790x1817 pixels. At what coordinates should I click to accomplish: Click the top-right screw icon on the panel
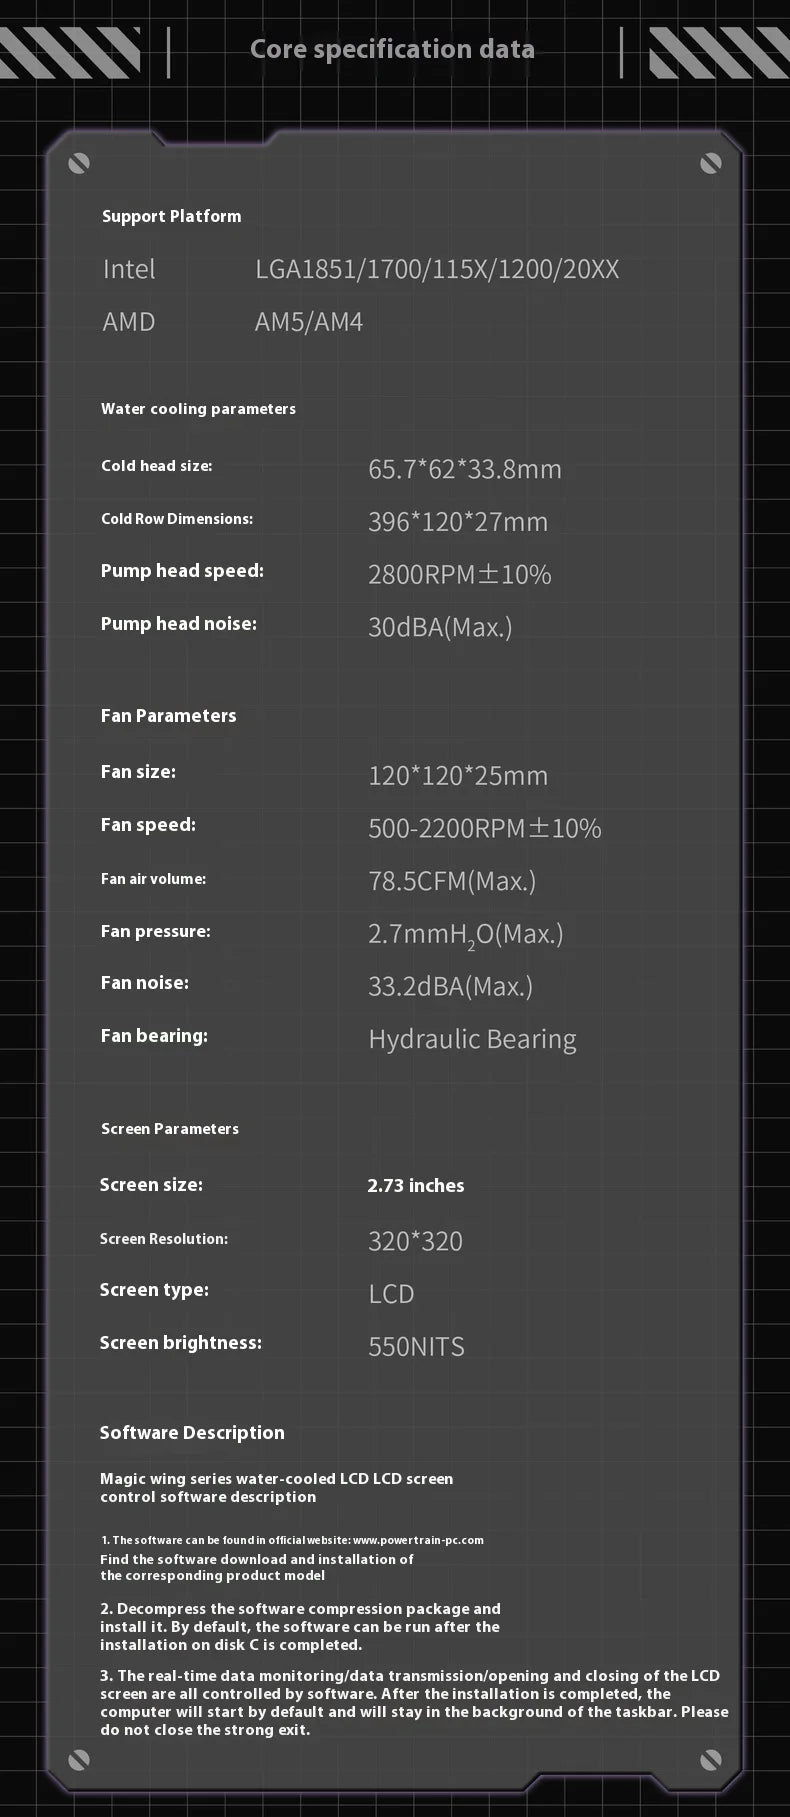point(711,163)
